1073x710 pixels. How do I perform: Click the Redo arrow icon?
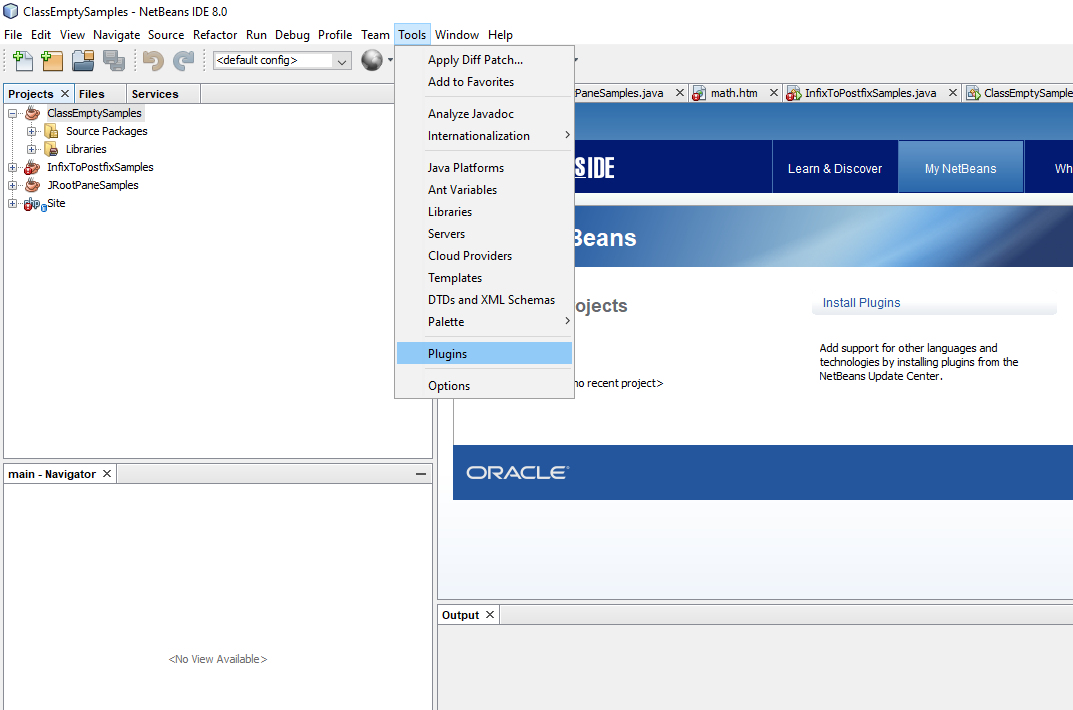tap(183, 61)
